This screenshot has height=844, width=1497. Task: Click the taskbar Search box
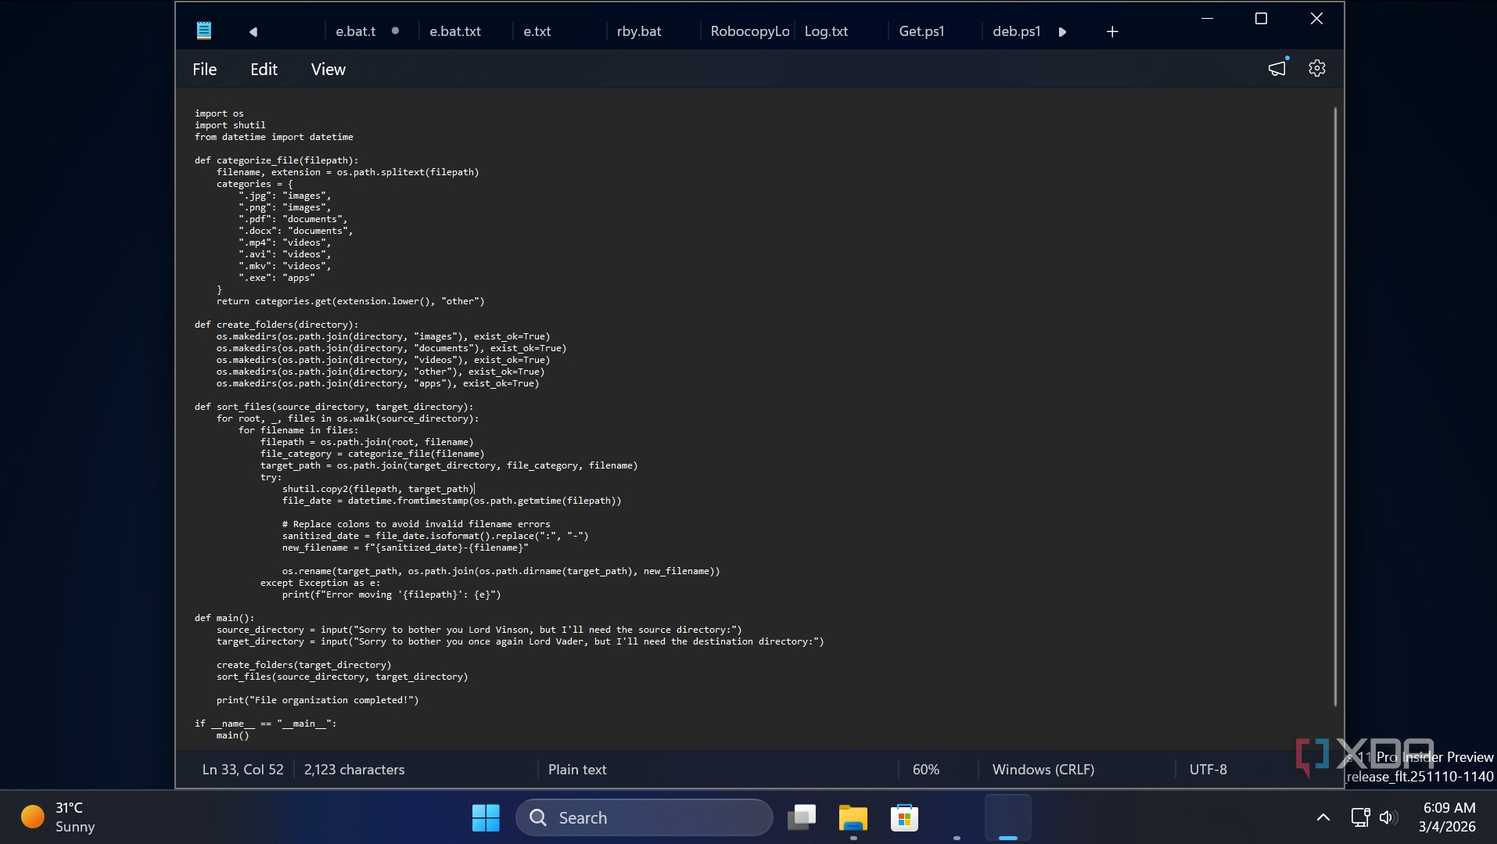(644, 818)
